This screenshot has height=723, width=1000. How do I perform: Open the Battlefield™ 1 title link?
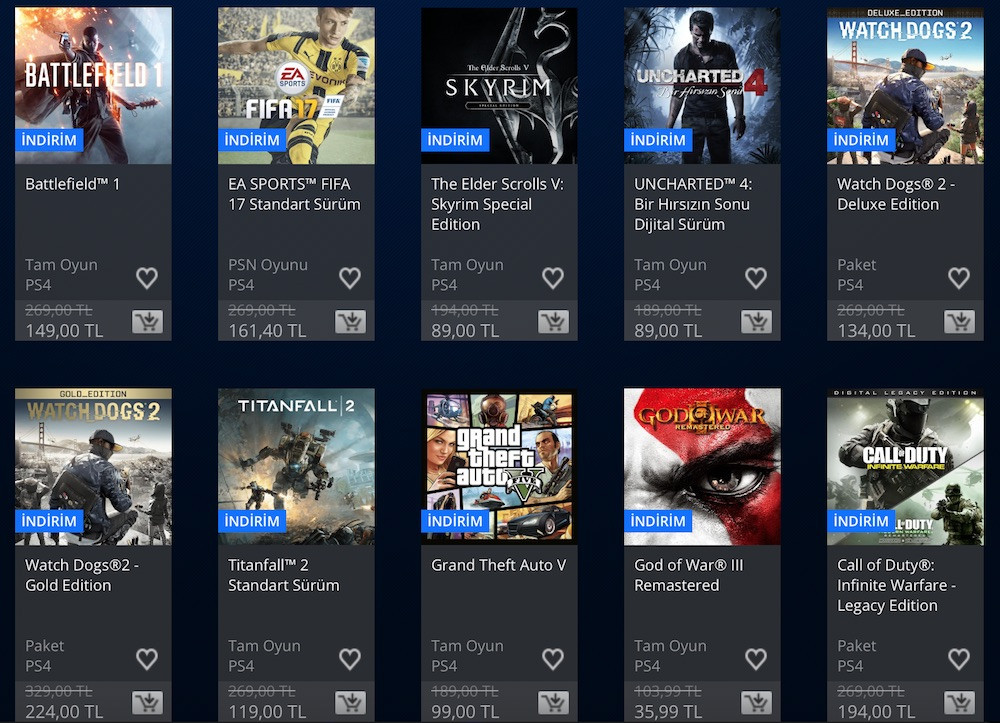click(x=73, y=184)
